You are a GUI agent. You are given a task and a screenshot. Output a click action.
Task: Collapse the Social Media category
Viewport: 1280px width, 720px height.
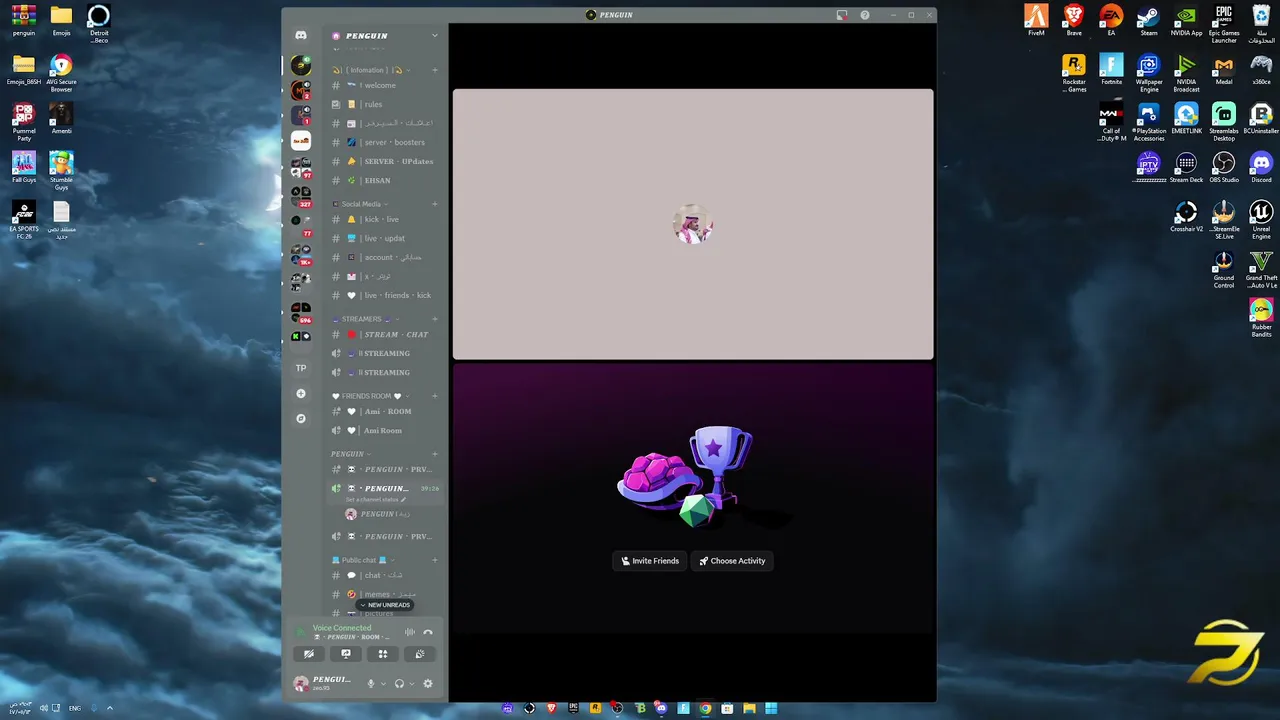point(361,204)
